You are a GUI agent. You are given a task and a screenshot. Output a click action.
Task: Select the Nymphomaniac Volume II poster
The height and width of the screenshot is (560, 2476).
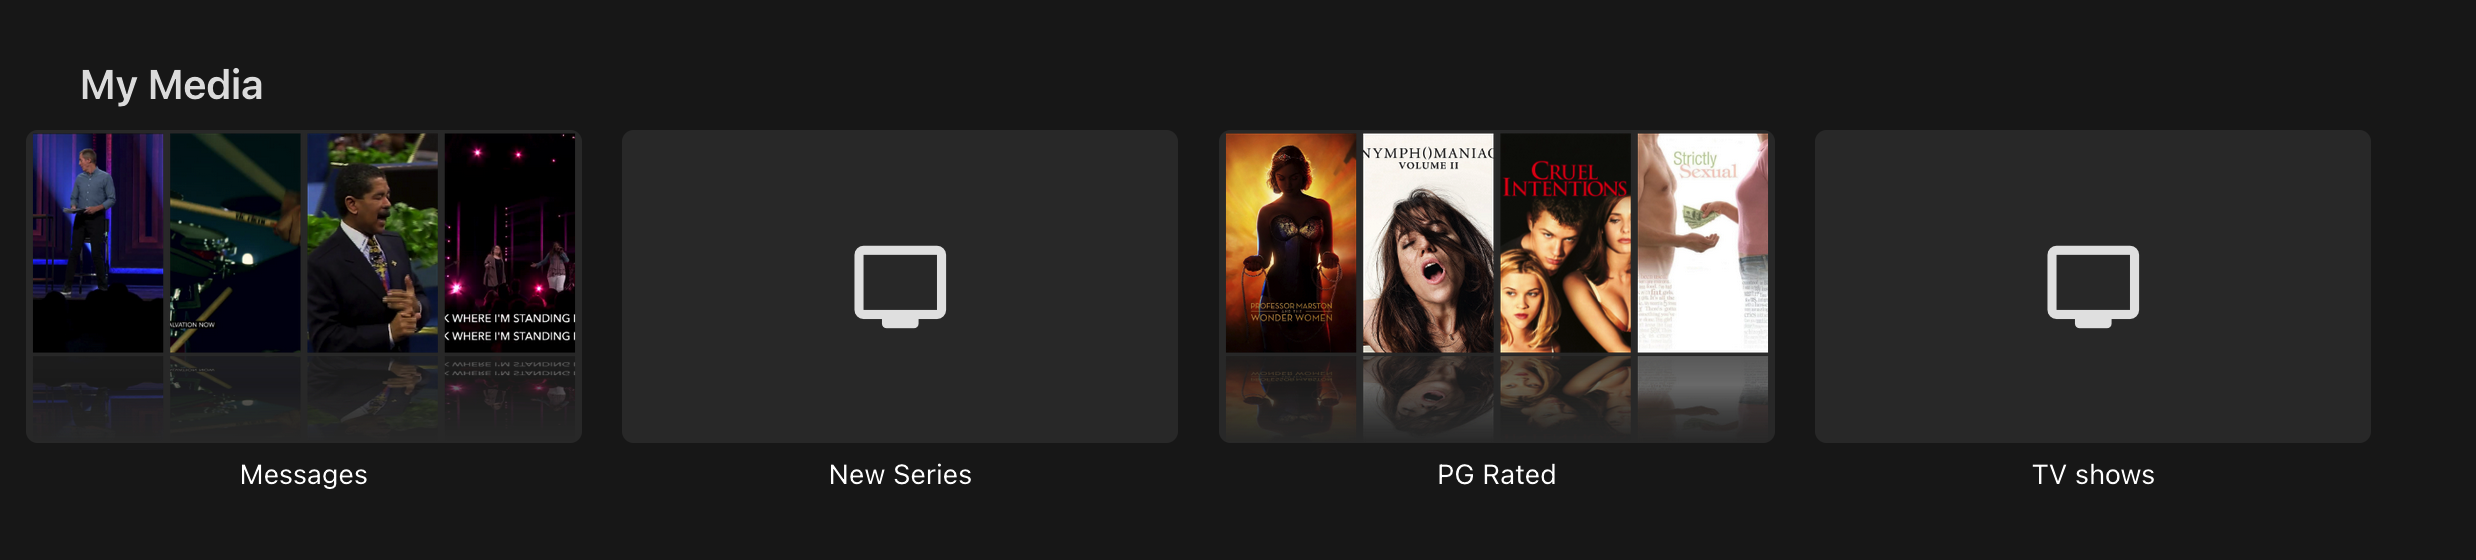(1428, 243)
